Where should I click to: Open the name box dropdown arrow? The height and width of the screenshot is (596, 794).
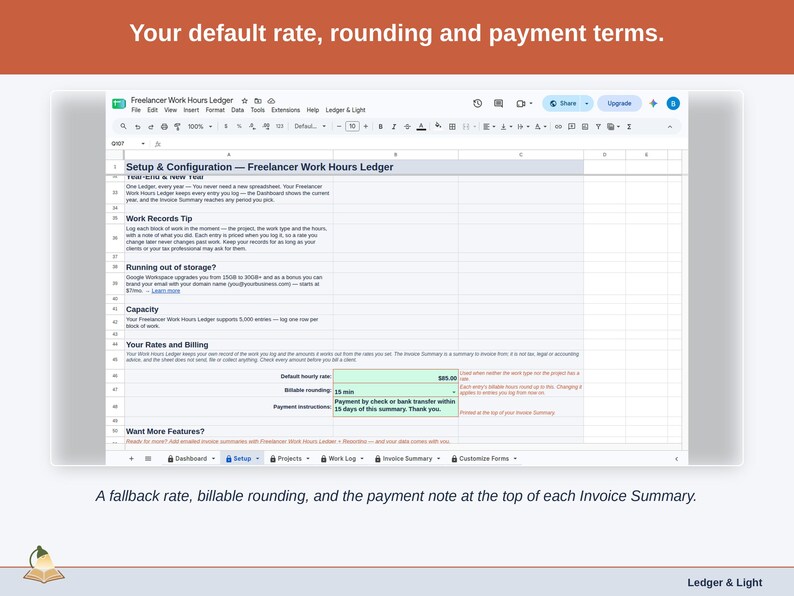(143, 144)
